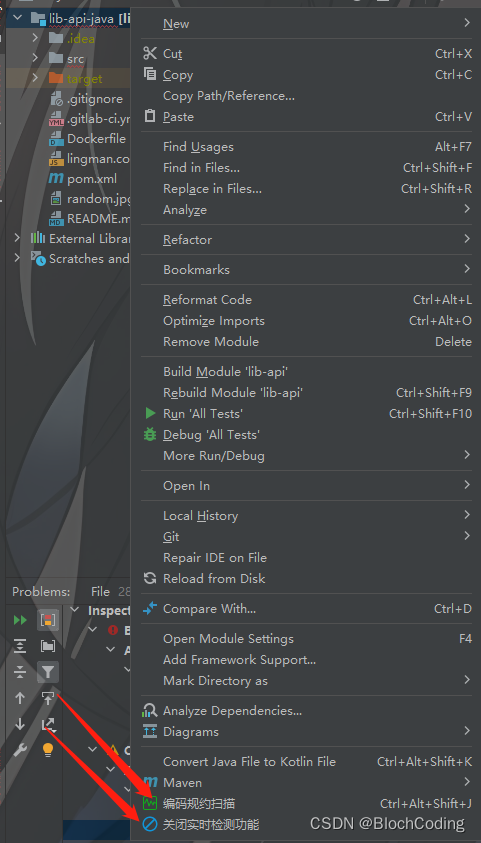Open Mark Directory as submenu
This screenshot has width=481, height=843.
(x=306, y=680)
